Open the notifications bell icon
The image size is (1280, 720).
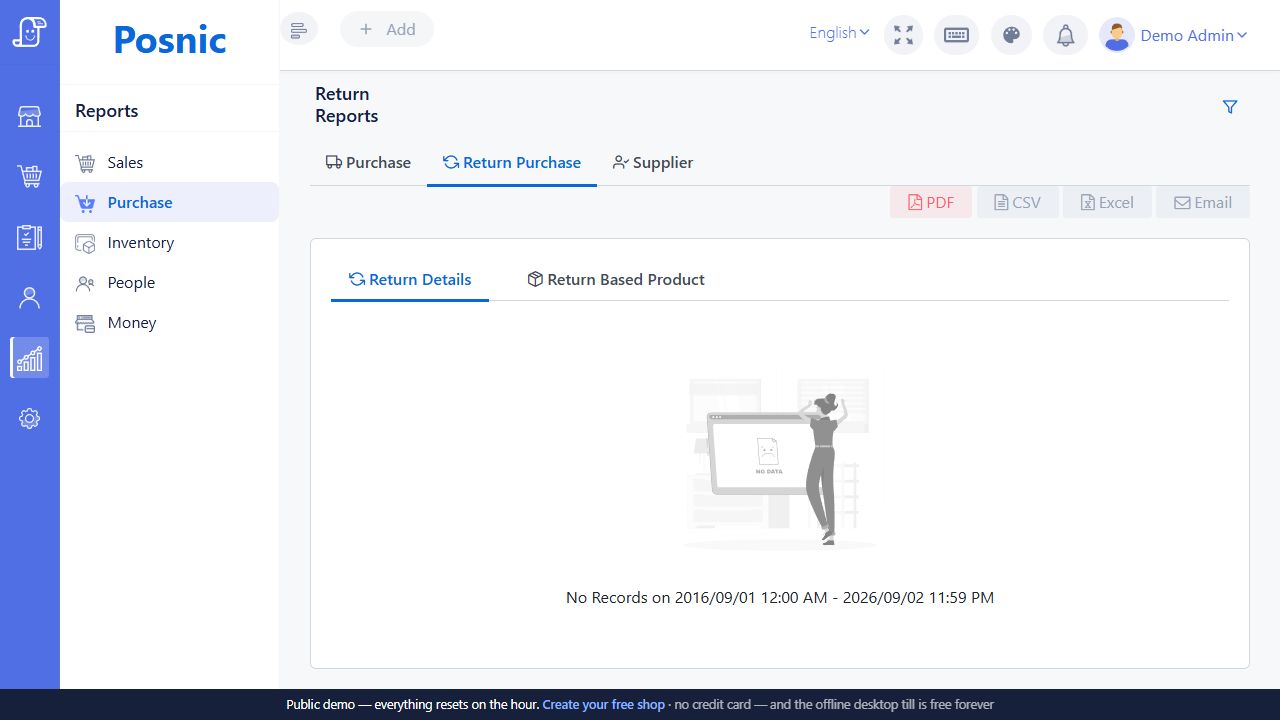1066,35
